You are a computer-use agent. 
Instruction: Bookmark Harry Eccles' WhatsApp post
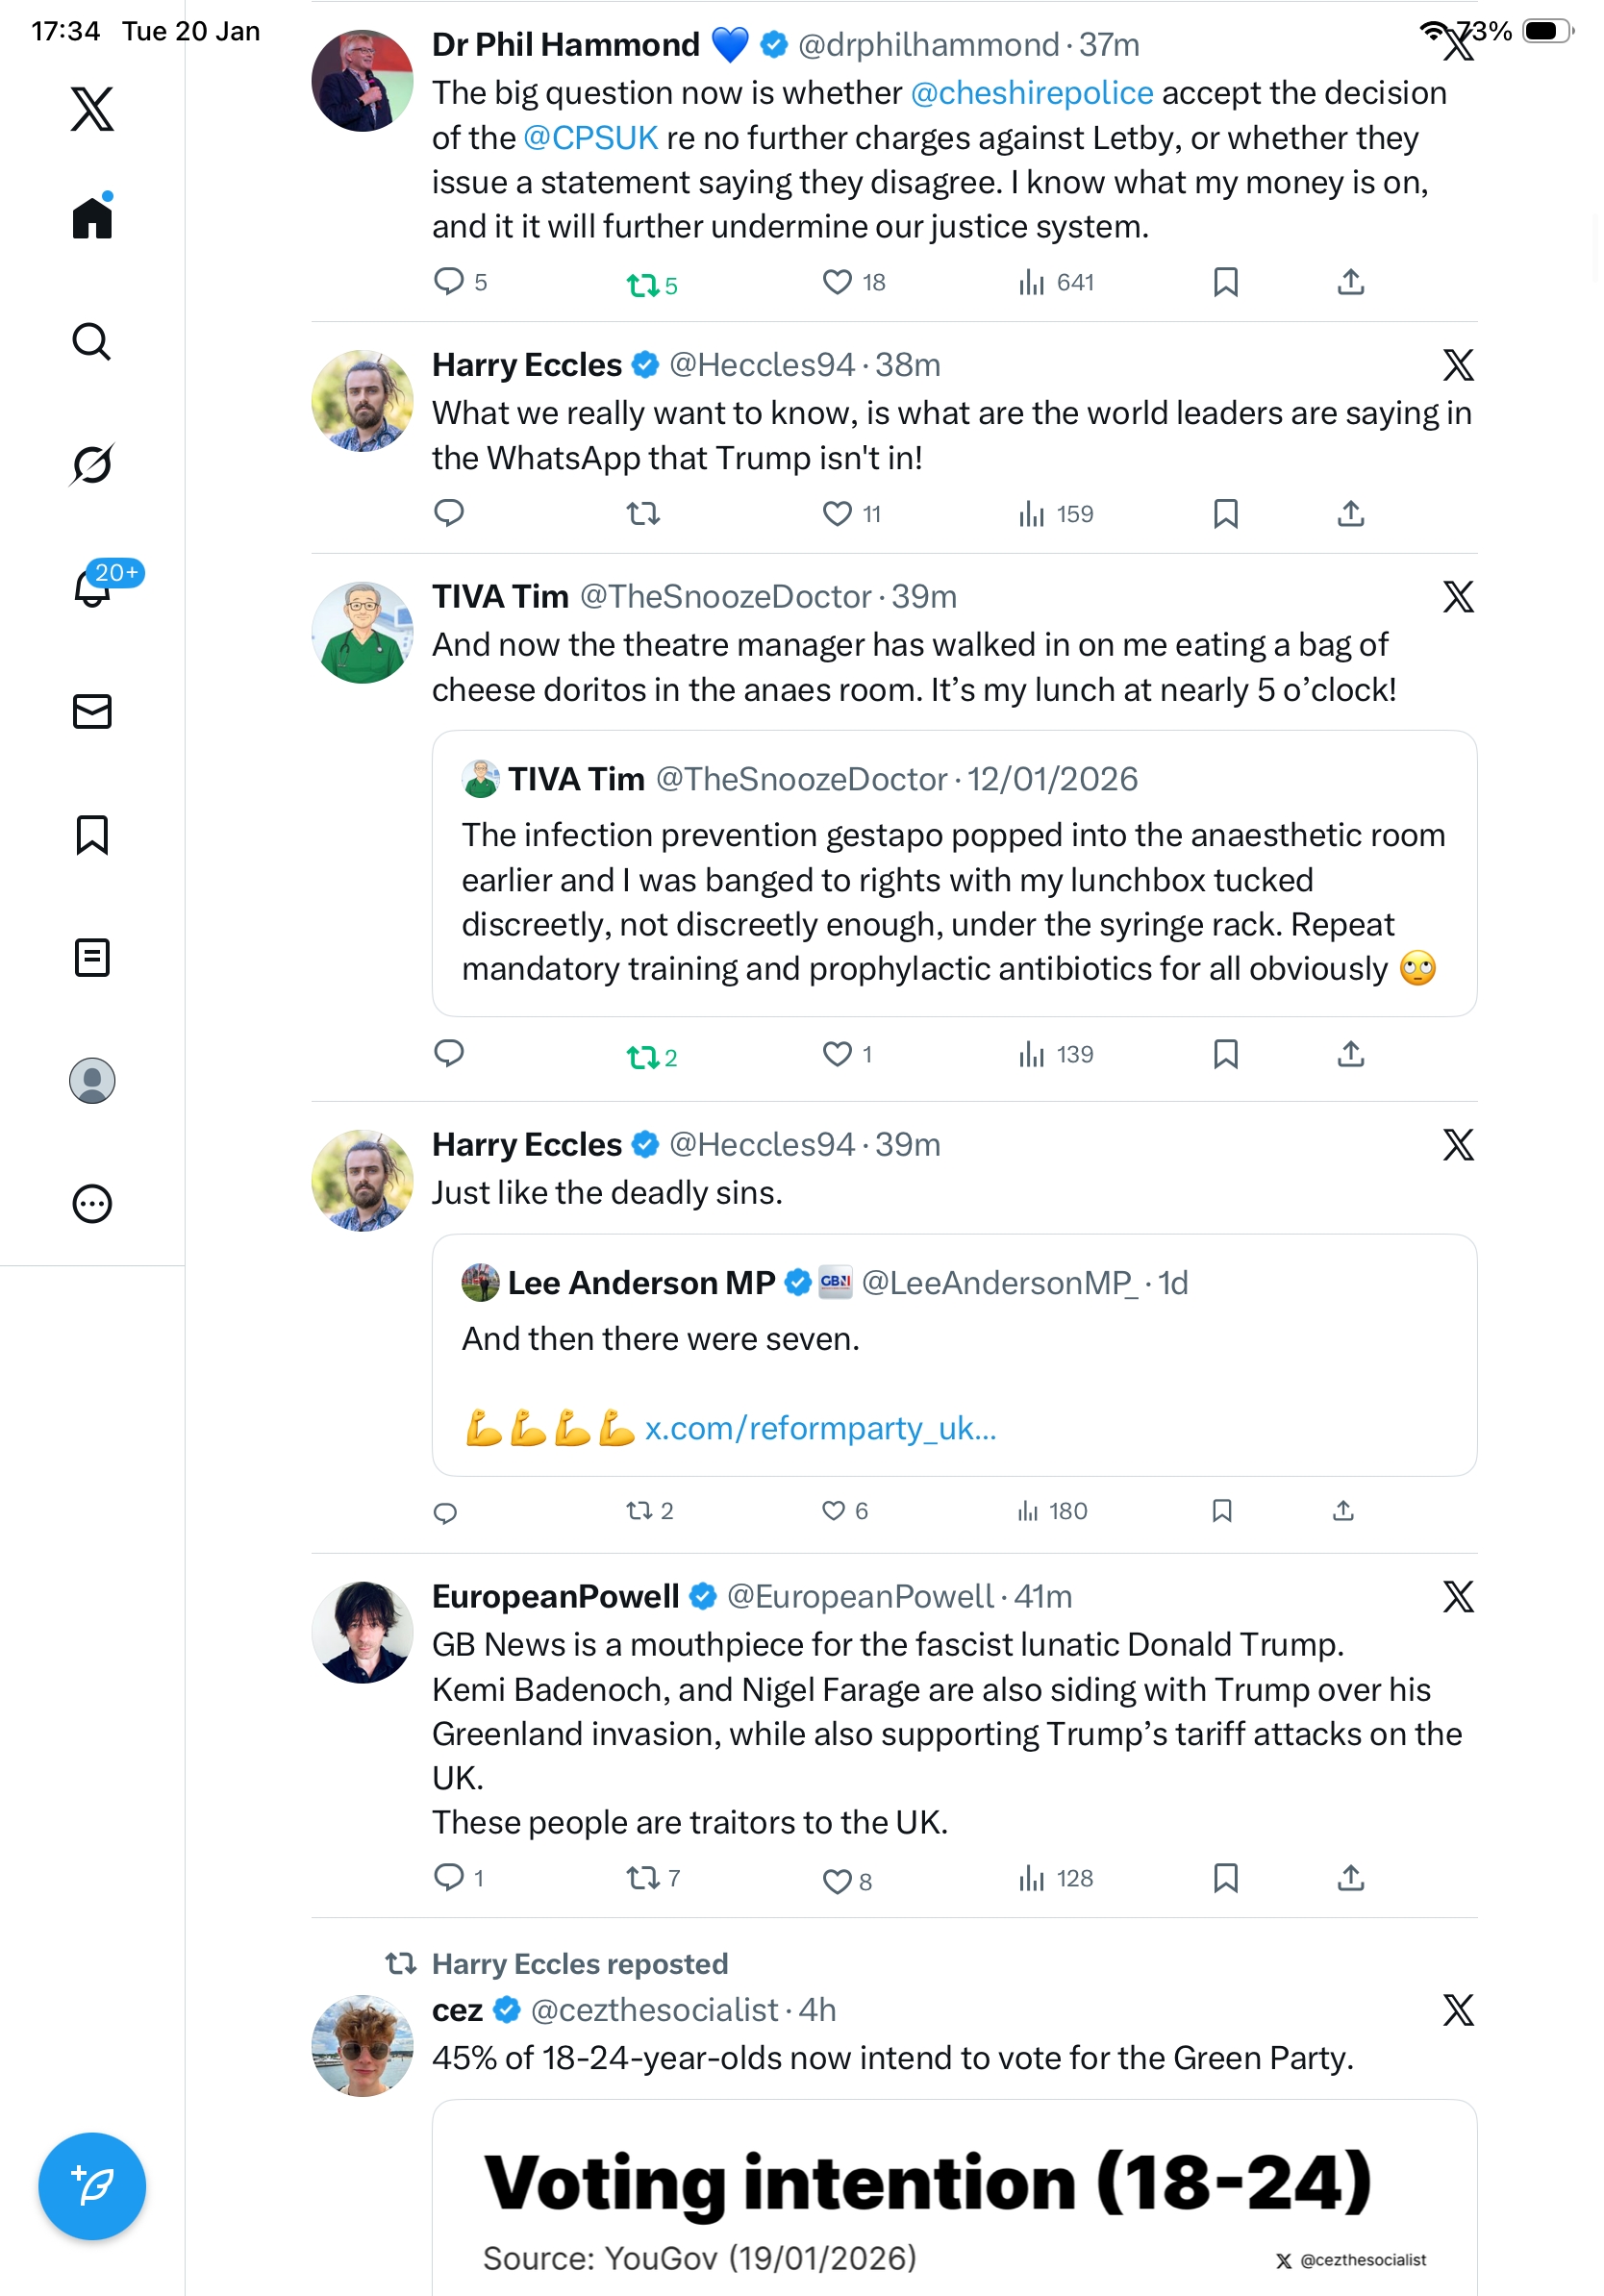pyautogui.click(x=1225, y=514)
